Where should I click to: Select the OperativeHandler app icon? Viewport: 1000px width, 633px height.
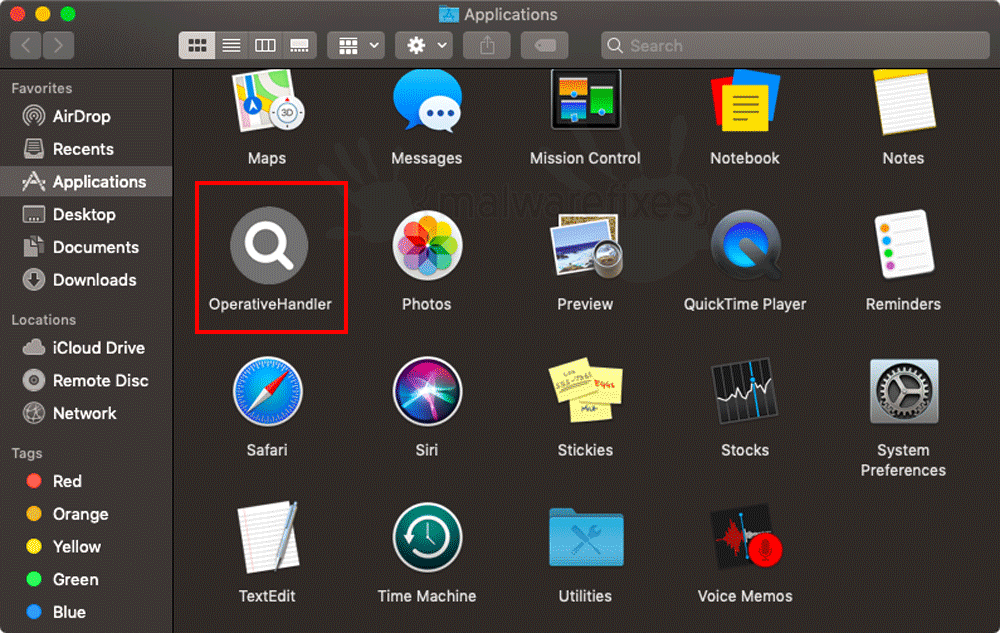tap(269, 245)
